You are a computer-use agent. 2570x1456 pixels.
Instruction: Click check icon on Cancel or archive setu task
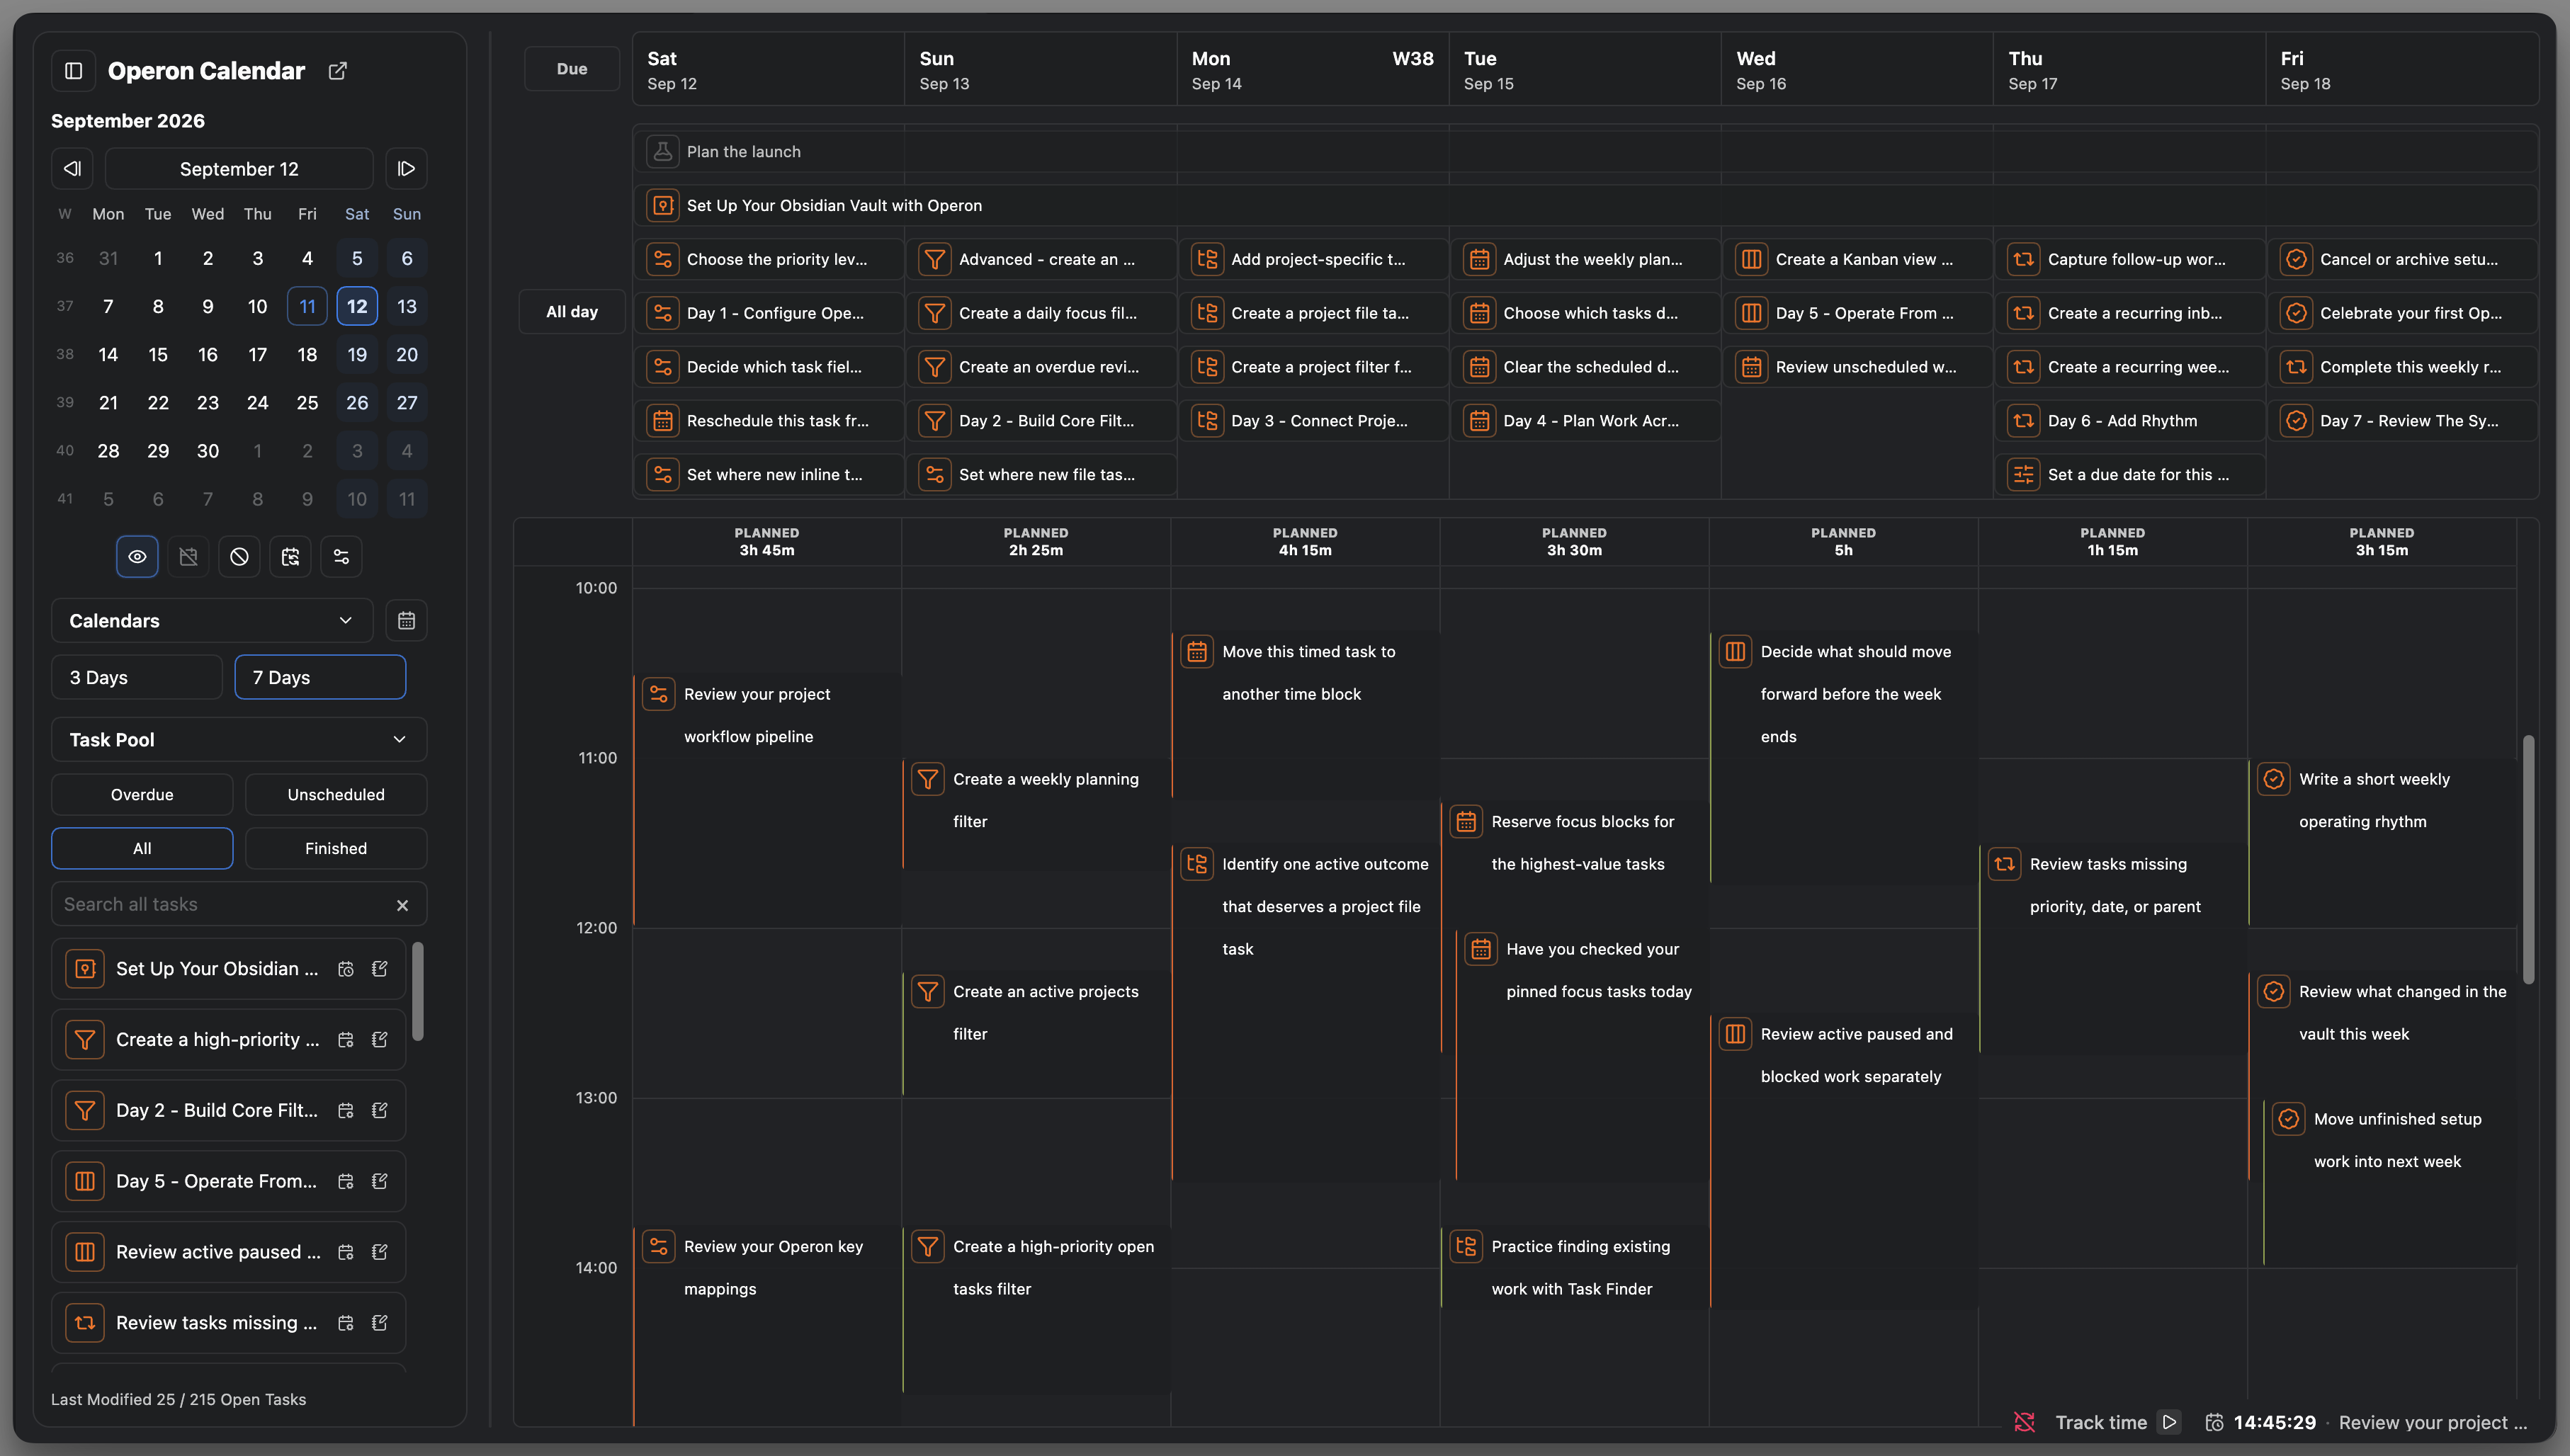pos(2296,260)
